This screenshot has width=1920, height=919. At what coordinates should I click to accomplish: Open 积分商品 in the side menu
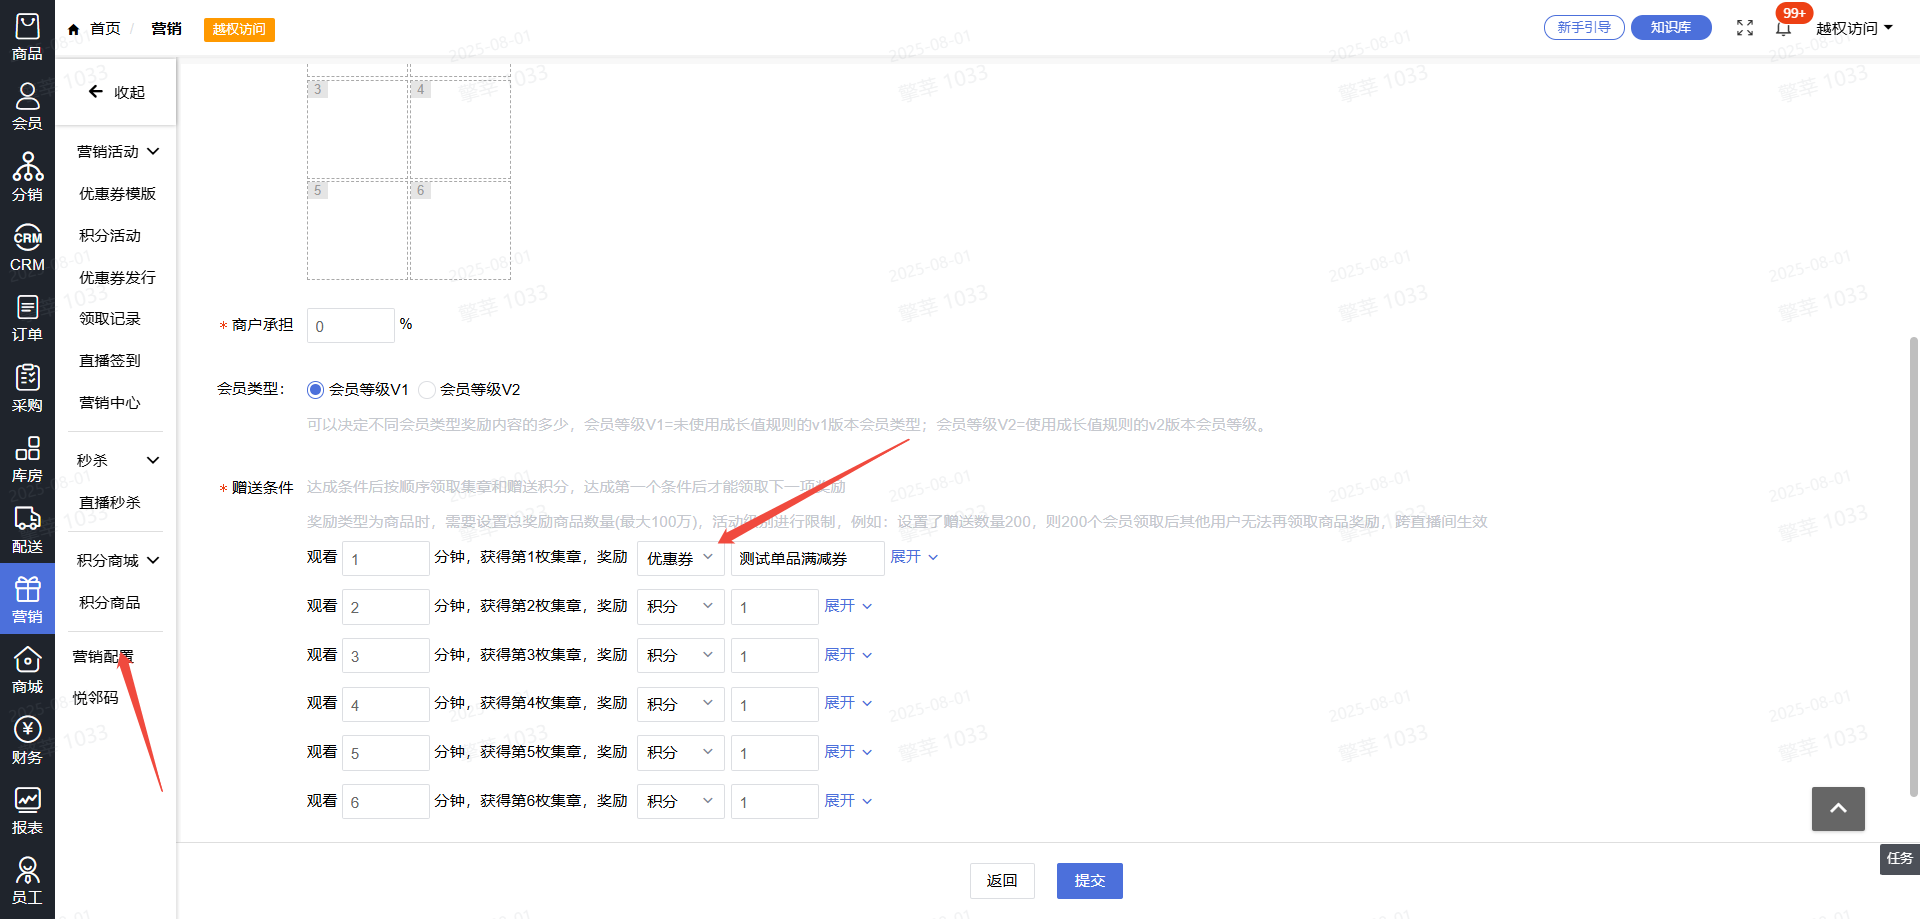coord(110,603)
